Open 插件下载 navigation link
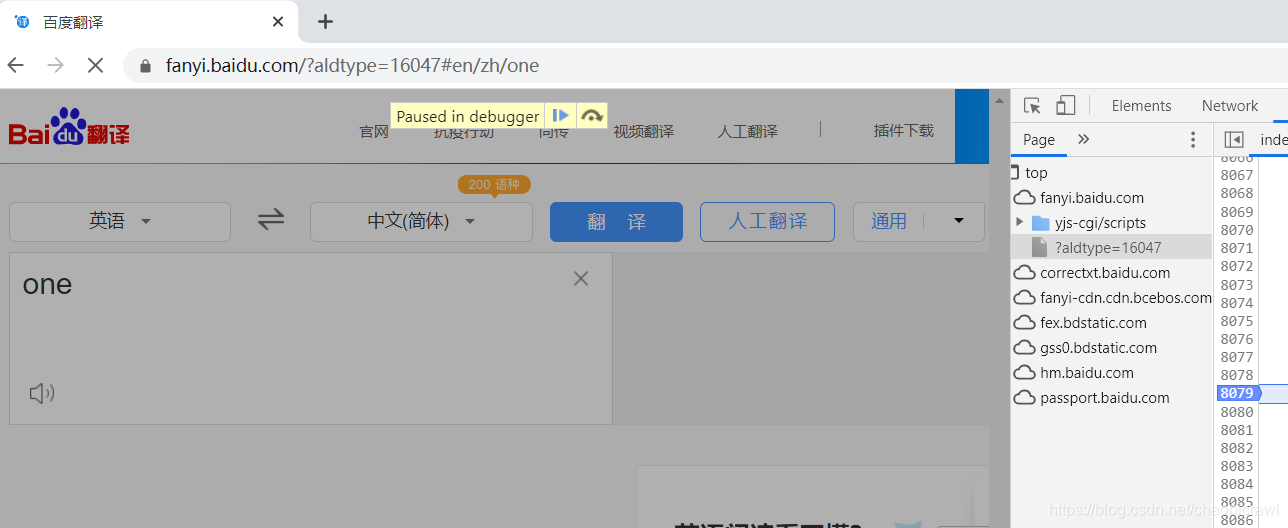The width and height of the screenshot is (1288, 528). click(x=903, y=131)
